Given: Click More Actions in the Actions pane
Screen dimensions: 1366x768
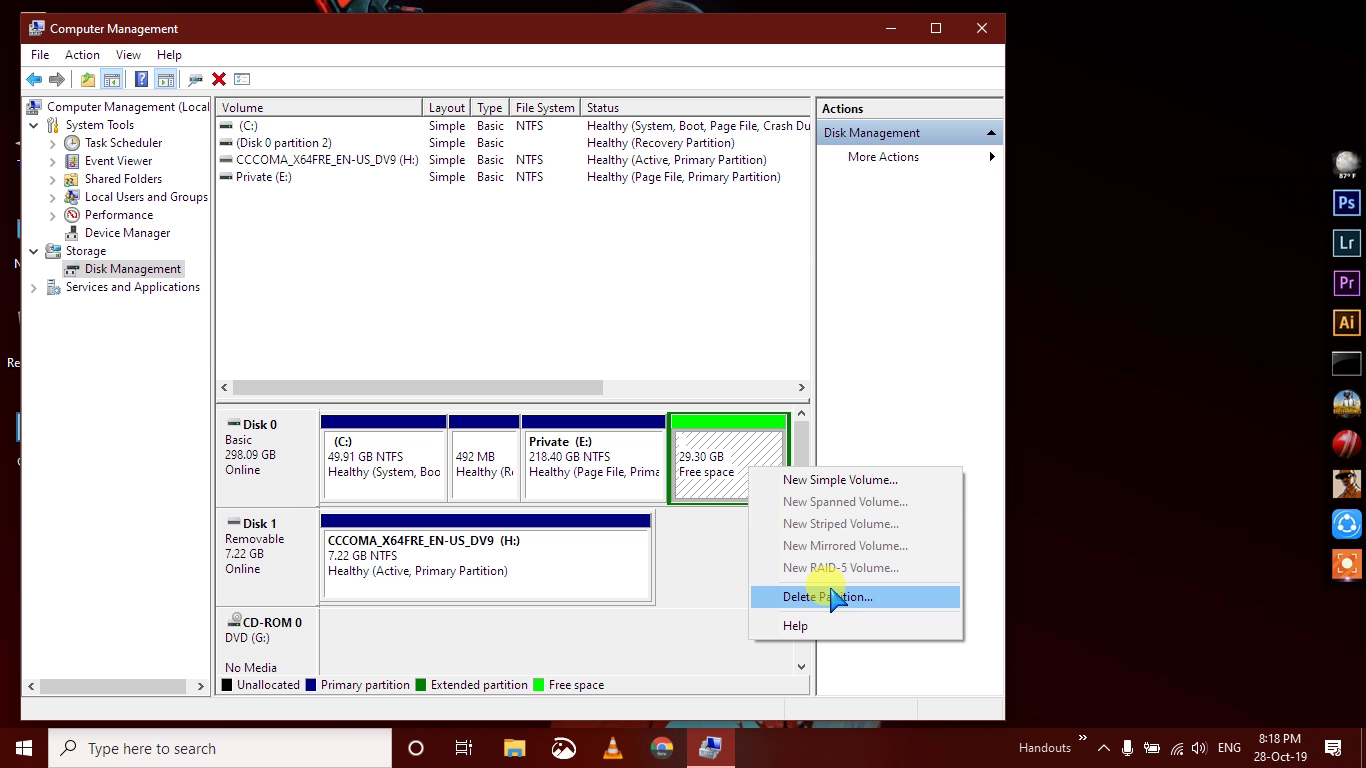Looking at the screenshot, I should 882,157.
